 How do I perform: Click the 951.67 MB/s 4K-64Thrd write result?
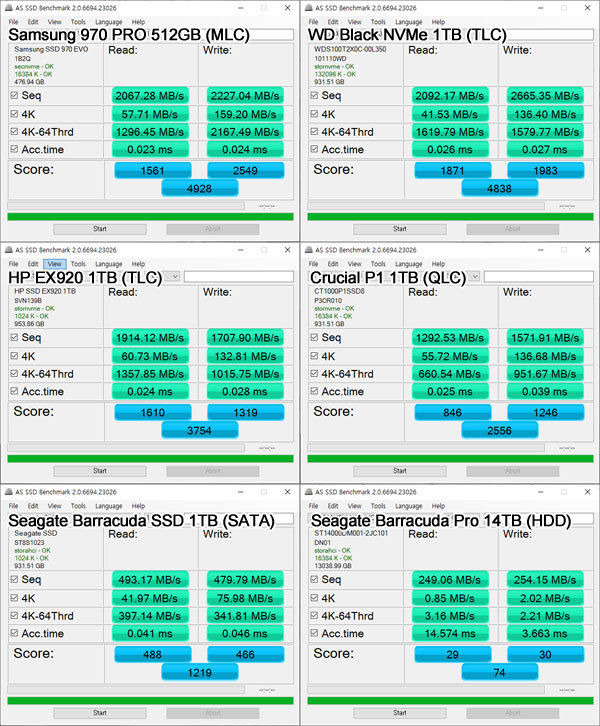545,374
